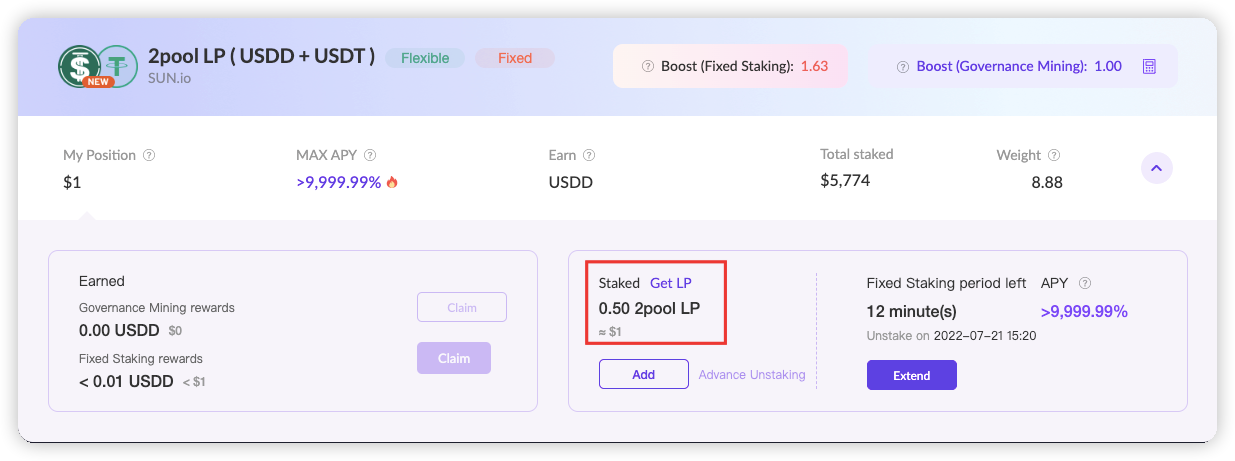Click help icon next to APY label
This screenshot has height=461, width=1235.
click(1085, 283)
